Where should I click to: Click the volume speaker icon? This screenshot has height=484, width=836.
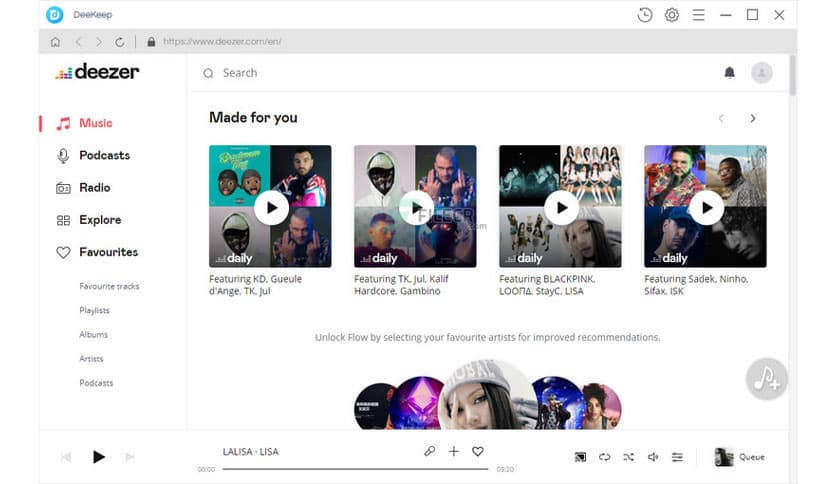tap(653, 457)
